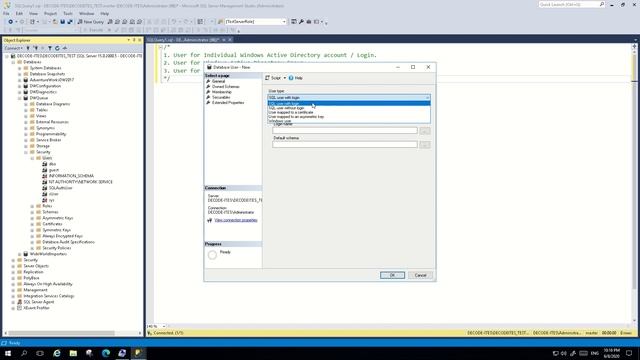Image resolution: width=640 pixels, height=360 pixels.
Task: Click the Filter icon in Object Explorer toolbar
Action: 50,48
